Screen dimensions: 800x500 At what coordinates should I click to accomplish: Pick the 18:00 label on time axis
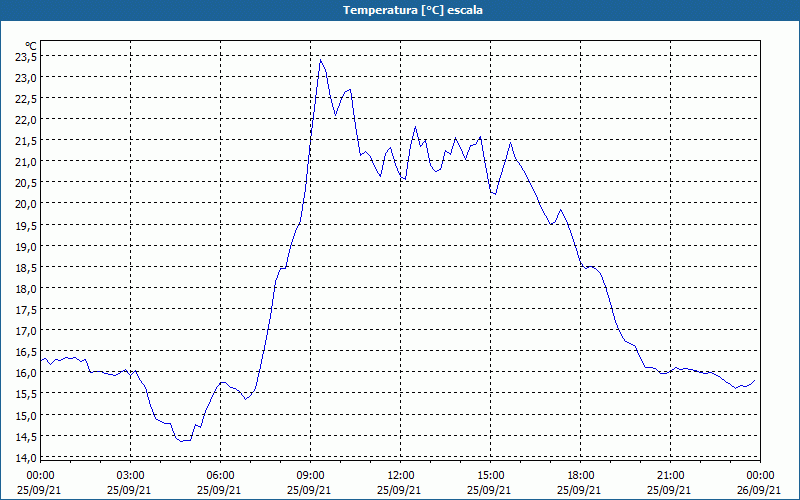tap(581, 476)
